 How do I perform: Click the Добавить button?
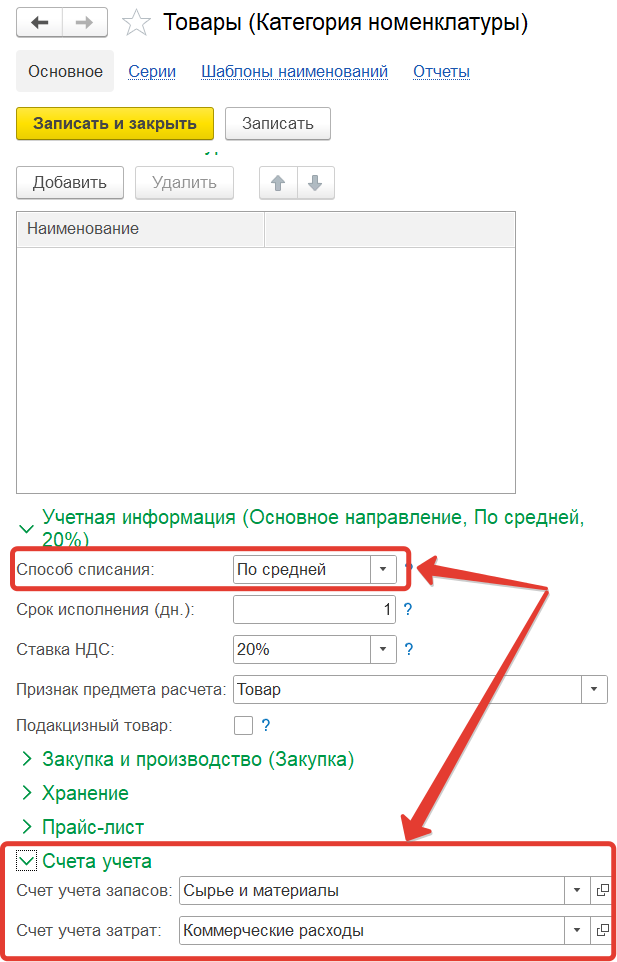point(70,183)
